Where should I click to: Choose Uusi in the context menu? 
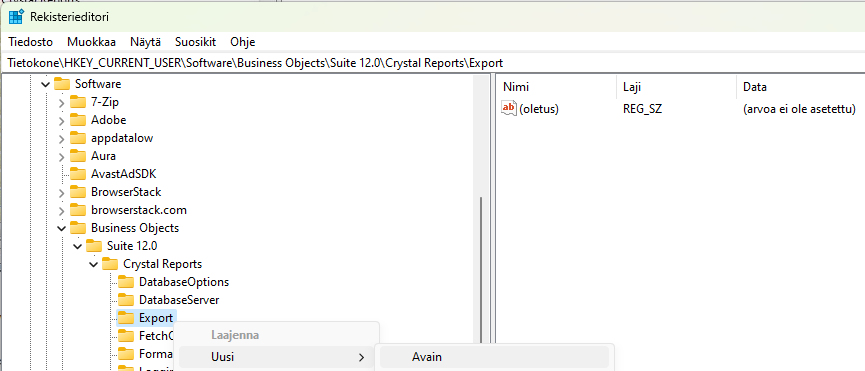(276, 357)
